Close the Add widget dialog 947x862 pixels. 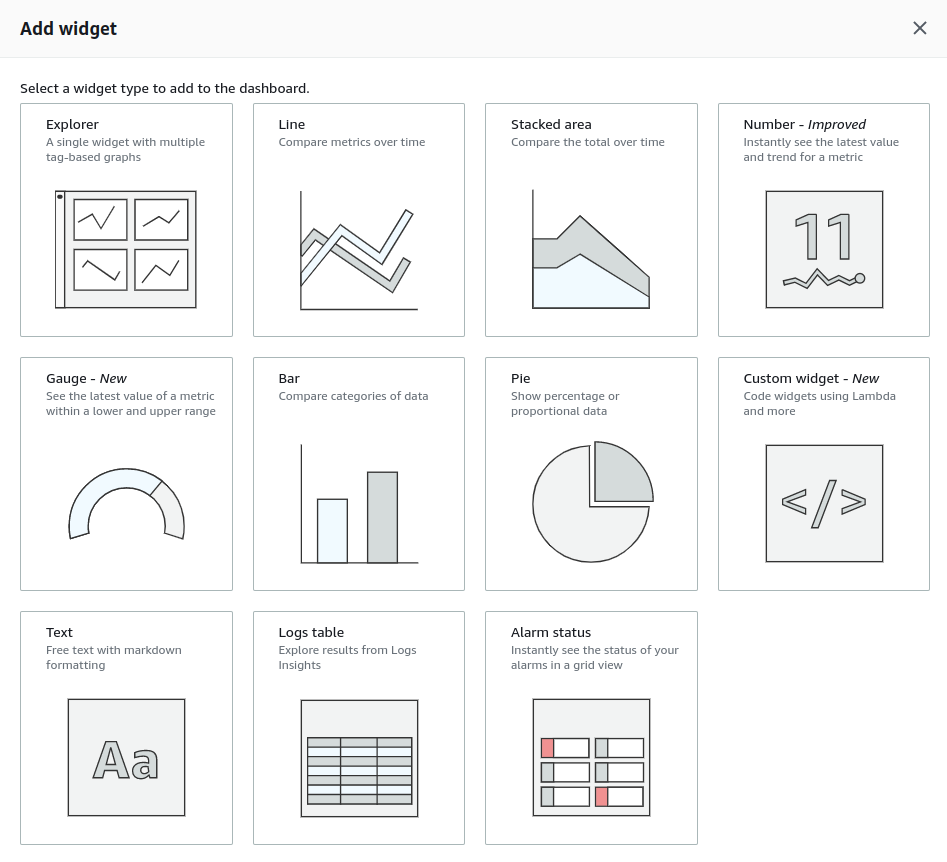click(x=920, y=28)
